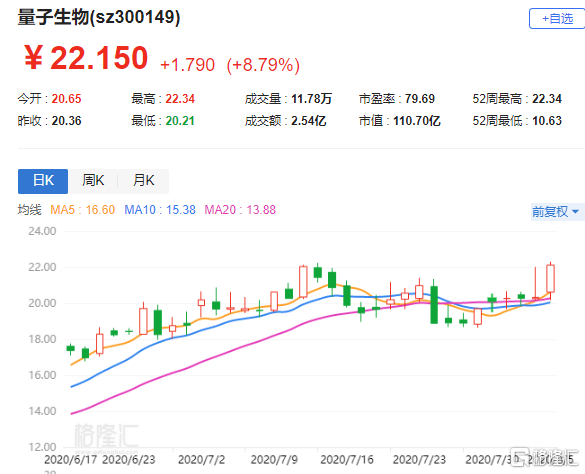Click the 16.00 y-axis label
The image size is (585, 474).
[x=42, y=375]
